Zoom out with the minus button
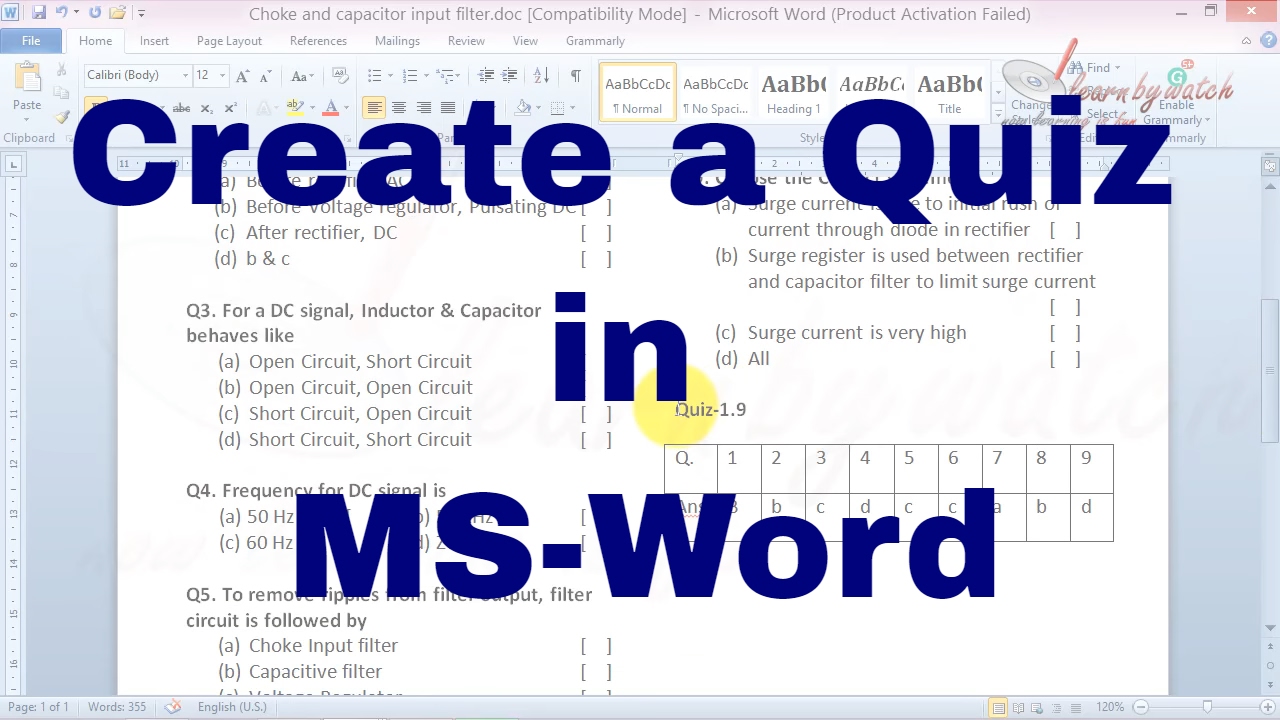 point(1139,707)
